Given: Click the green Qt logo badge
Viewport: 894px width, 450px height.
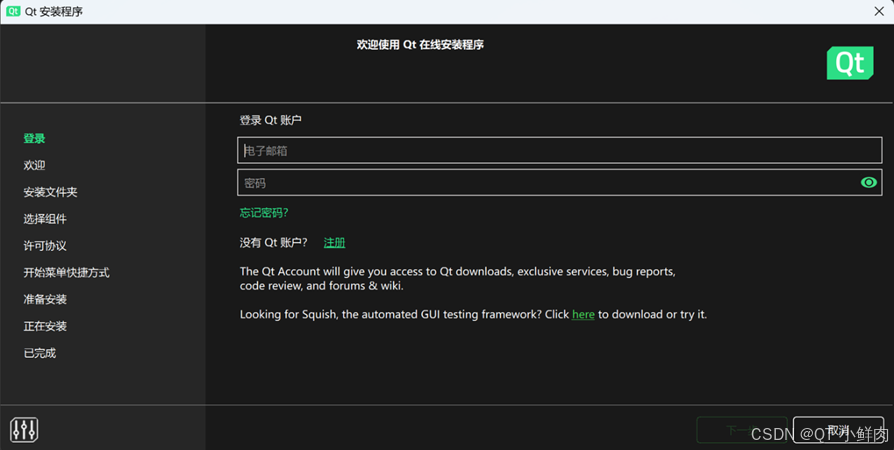Looking at the screenshot, I should (x=850, y=63).
